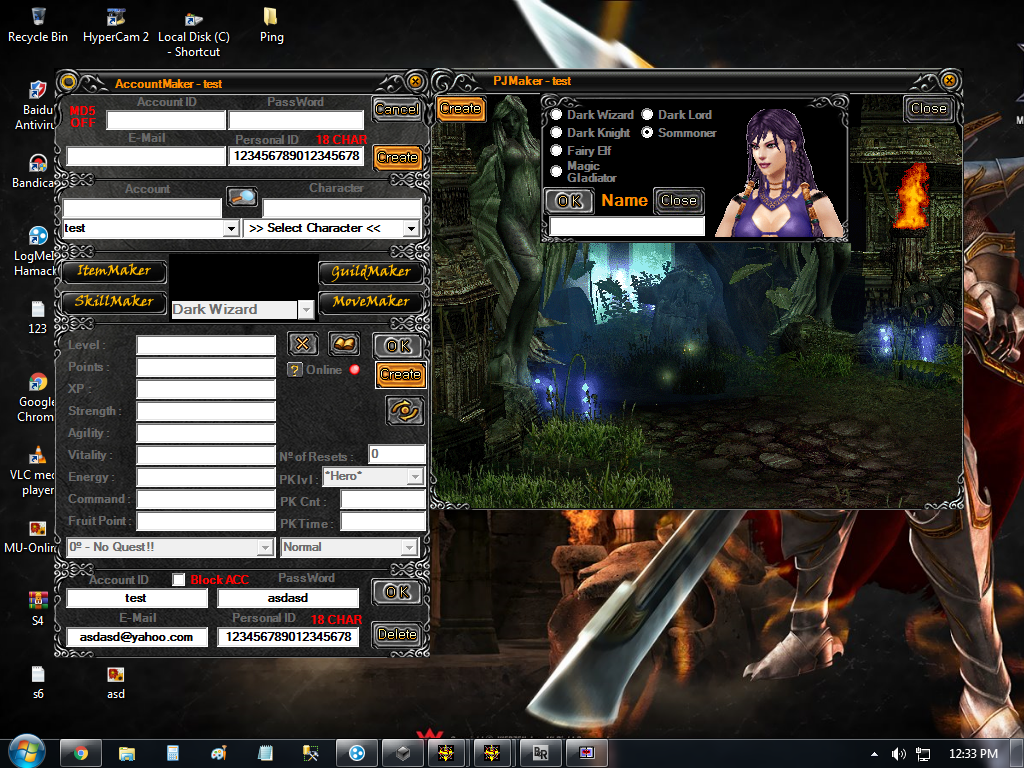
Task: Click OK next to account PassWord asdasd
Action: [397, 592]
